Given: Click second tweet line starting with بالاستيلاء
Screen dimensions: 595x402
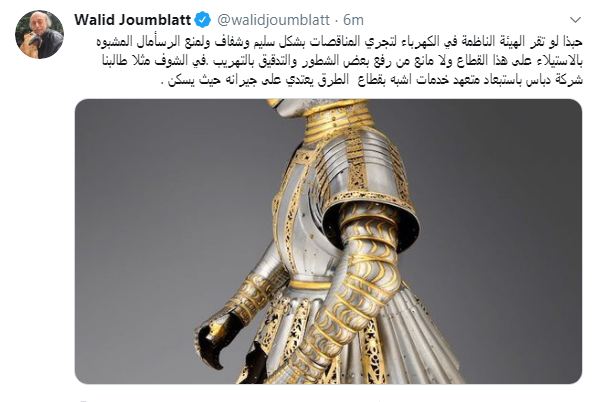Looking at the screenshot, I should click(x=342, y=61).
